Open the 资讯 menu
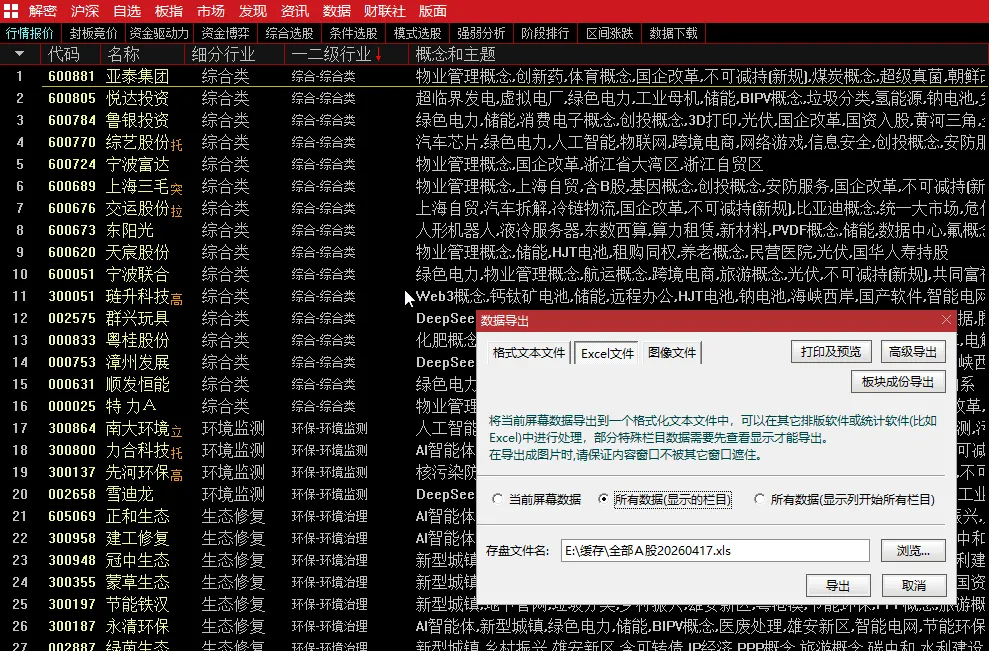 coord(295,11)
